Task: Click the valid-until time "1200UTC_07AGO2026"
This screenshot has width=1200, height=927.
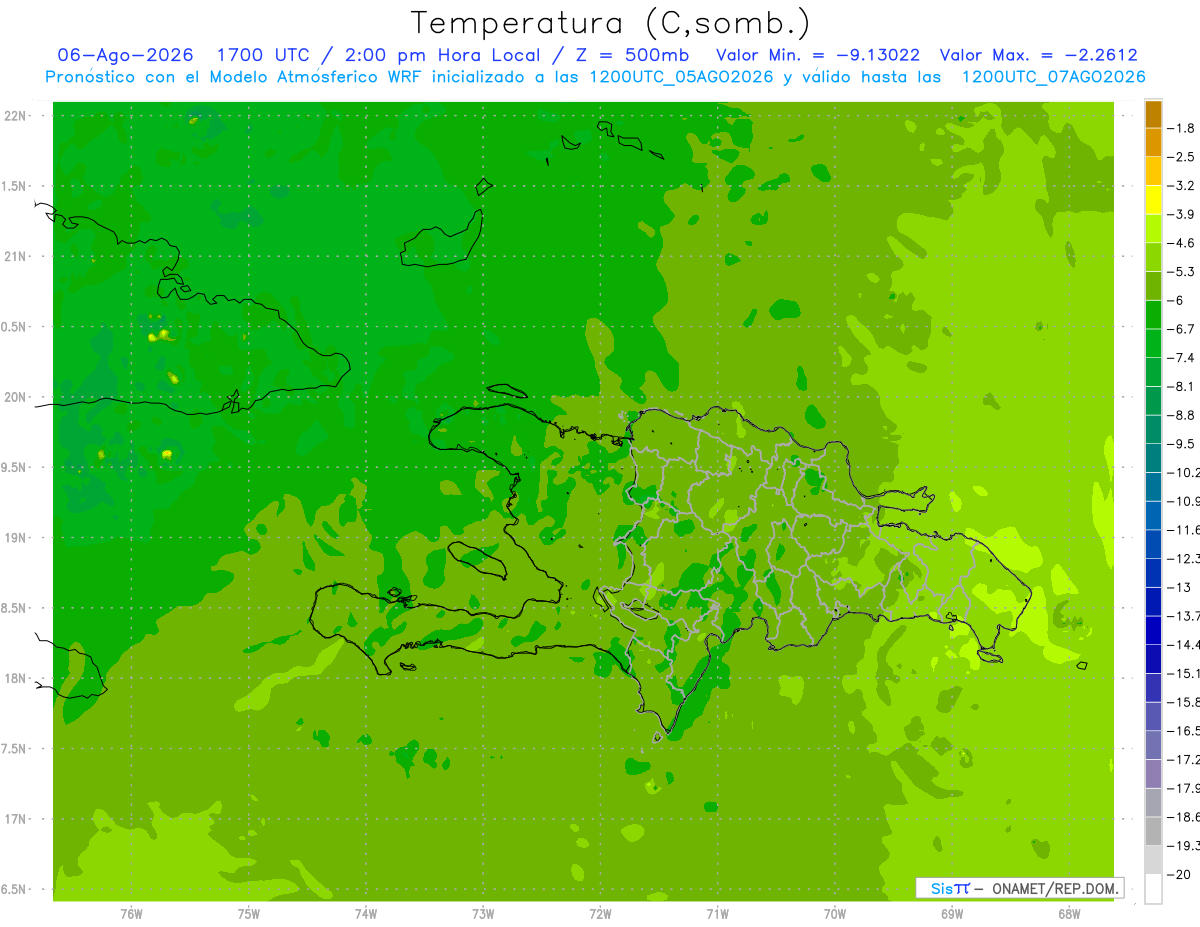Action: tap(1054, 77)
